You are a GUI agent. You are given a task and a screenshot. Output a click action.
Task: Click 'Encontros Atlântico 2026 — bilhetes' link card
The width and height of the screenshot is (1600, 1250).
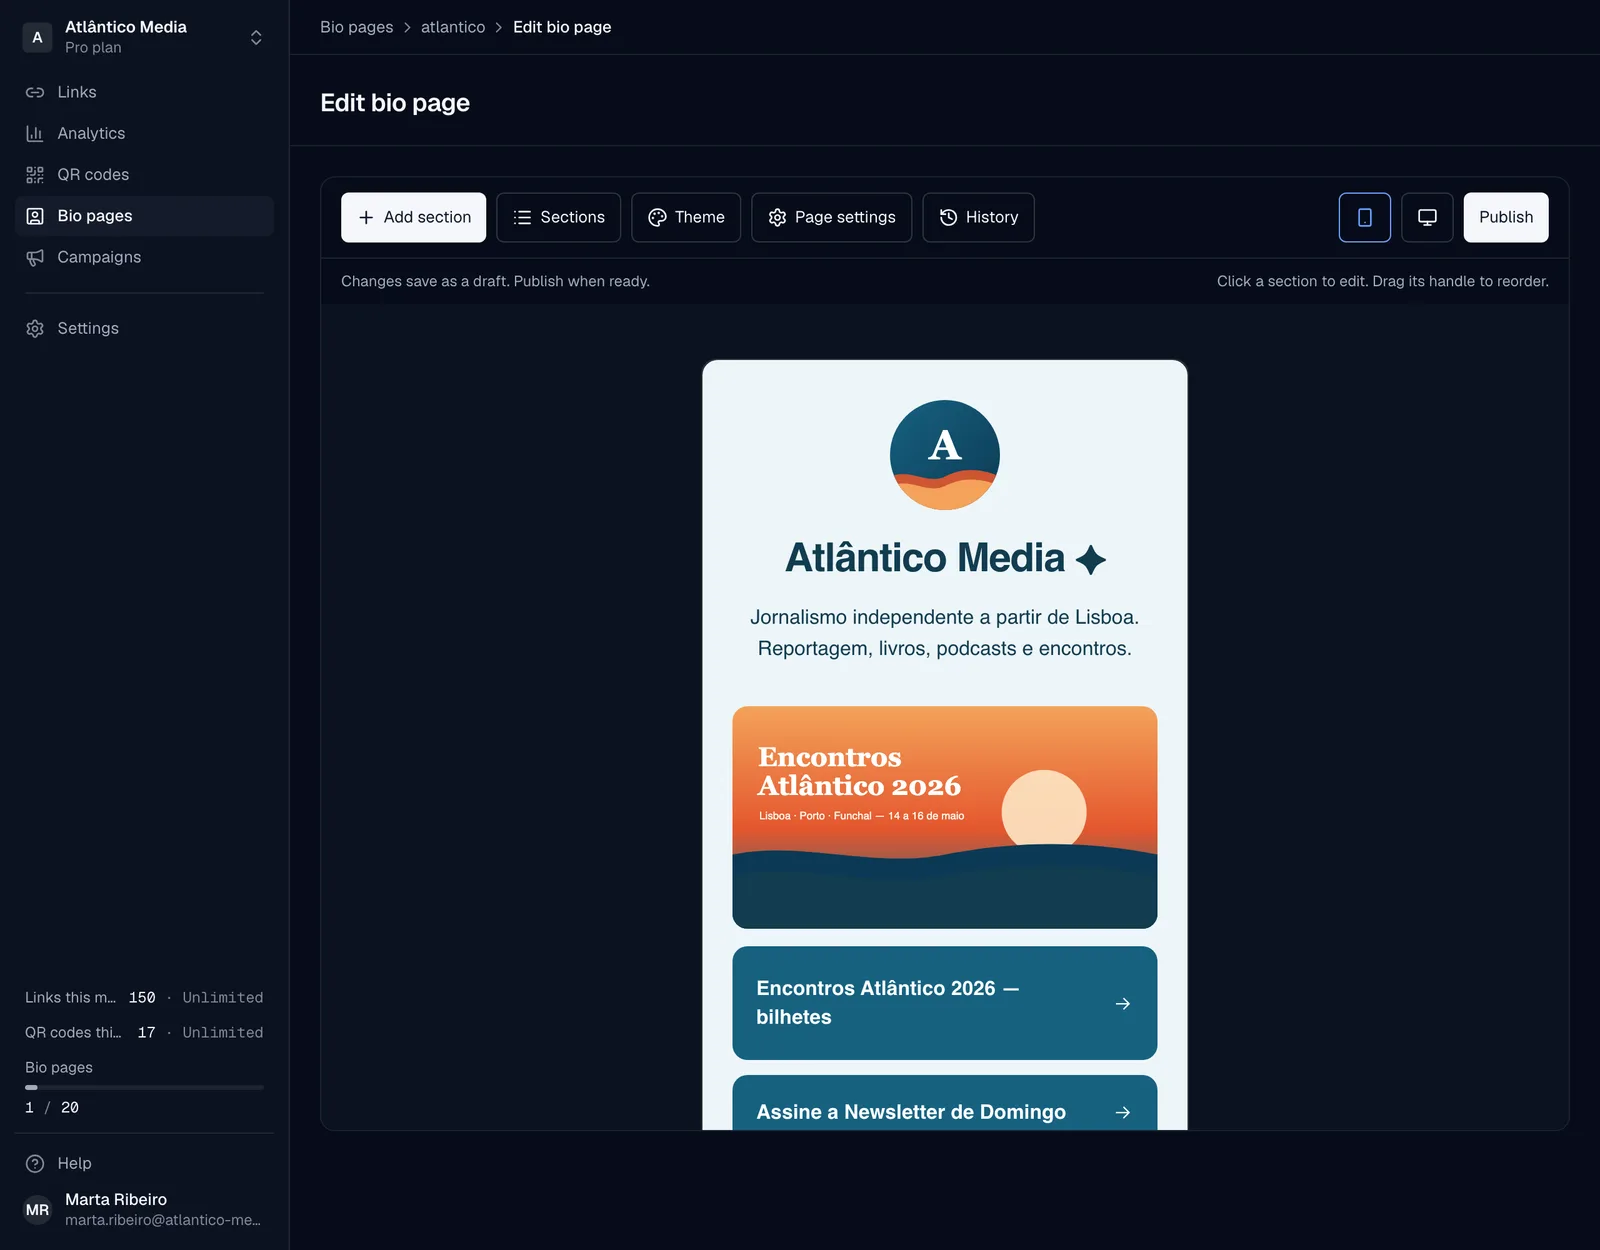tap(945, 1003)
